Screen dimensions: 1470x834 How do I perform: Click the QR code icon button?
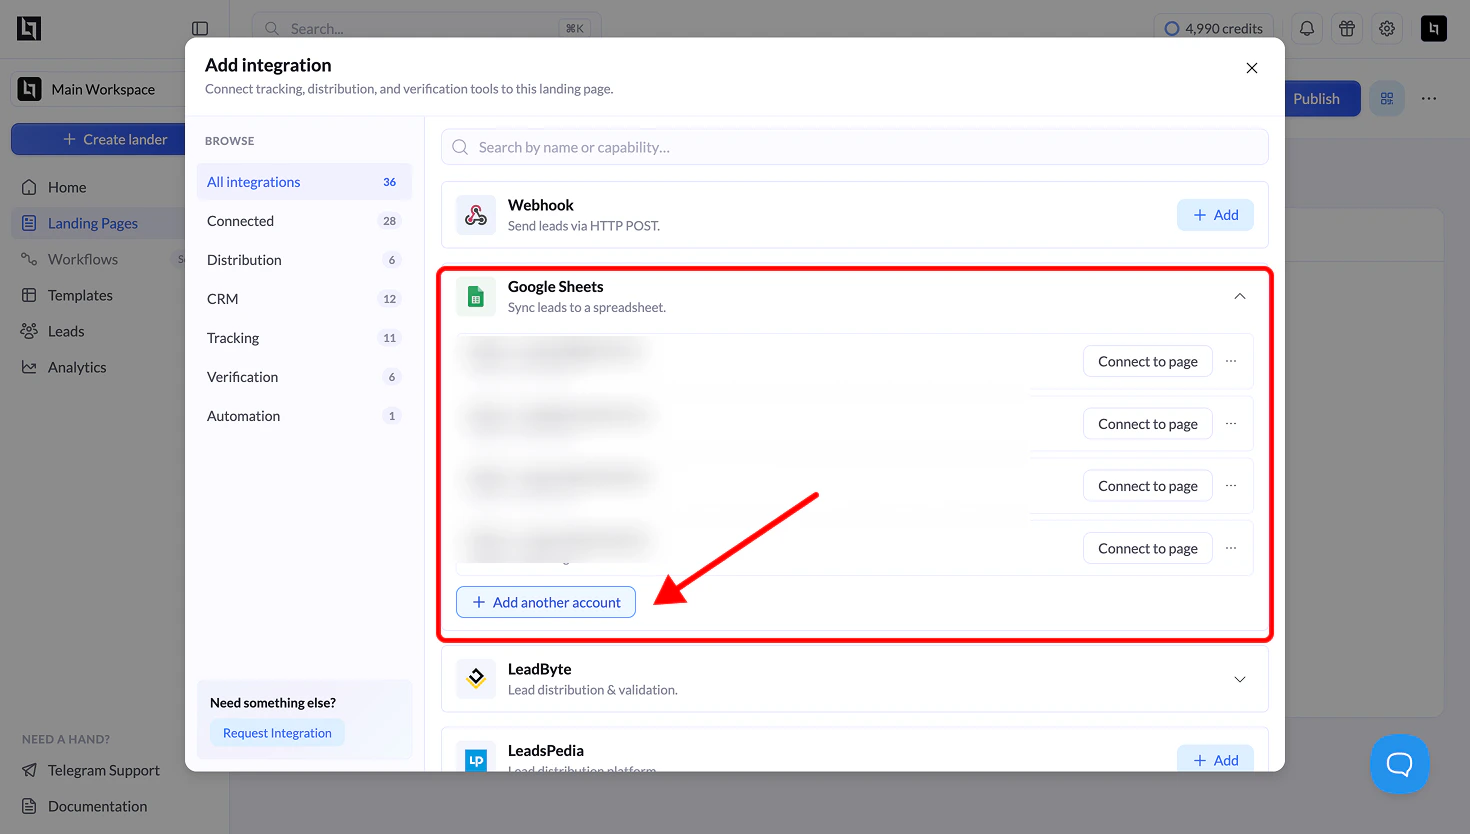(1387, 98)
